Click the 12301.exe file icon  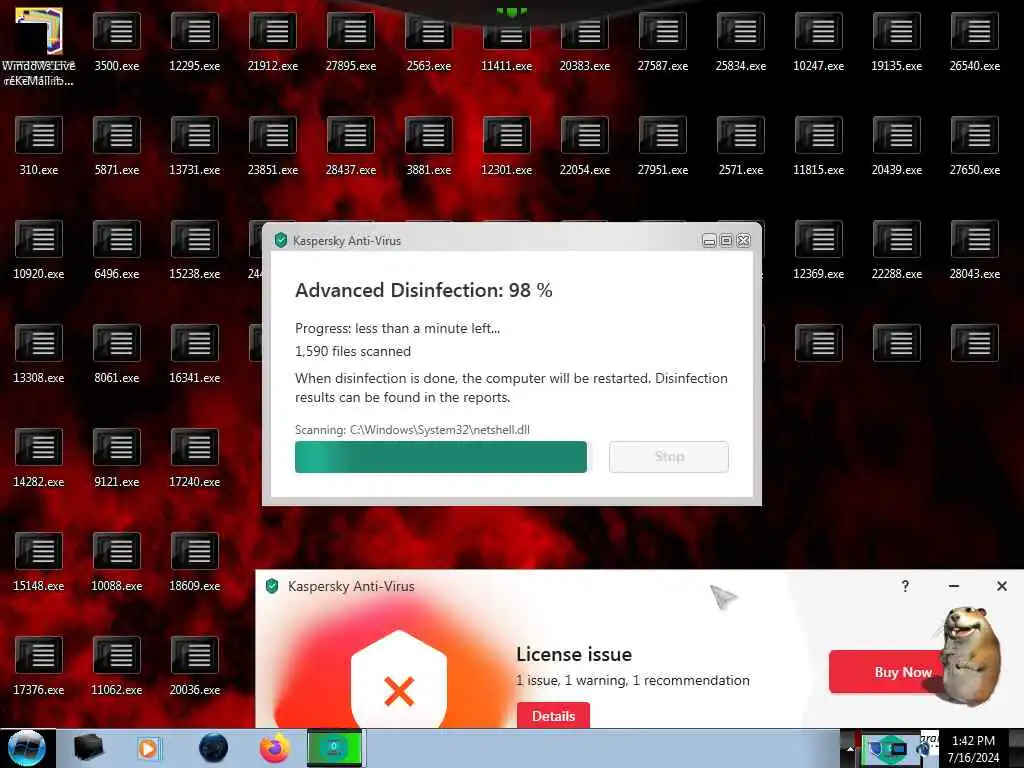pyautogui.click(x=507, y=135)
